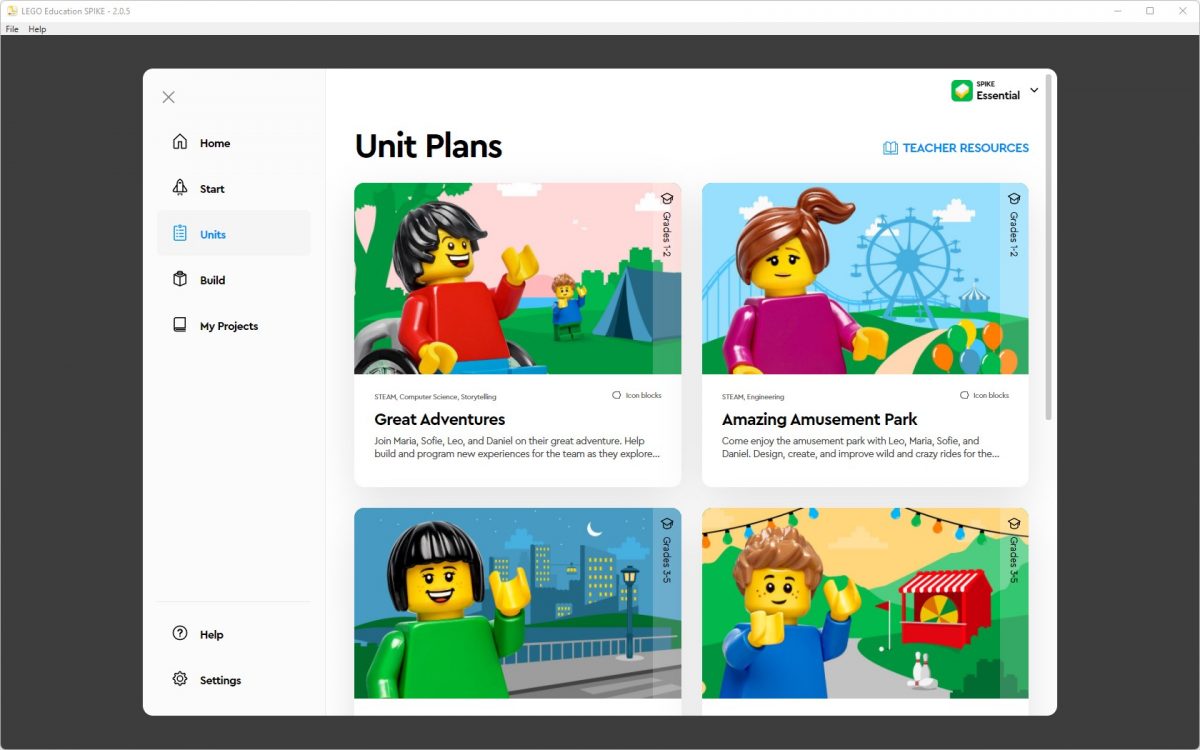Screen dimensions: 1200x750
Task: Open the Help menu in menu bar
Action: [x=37, y=29]
